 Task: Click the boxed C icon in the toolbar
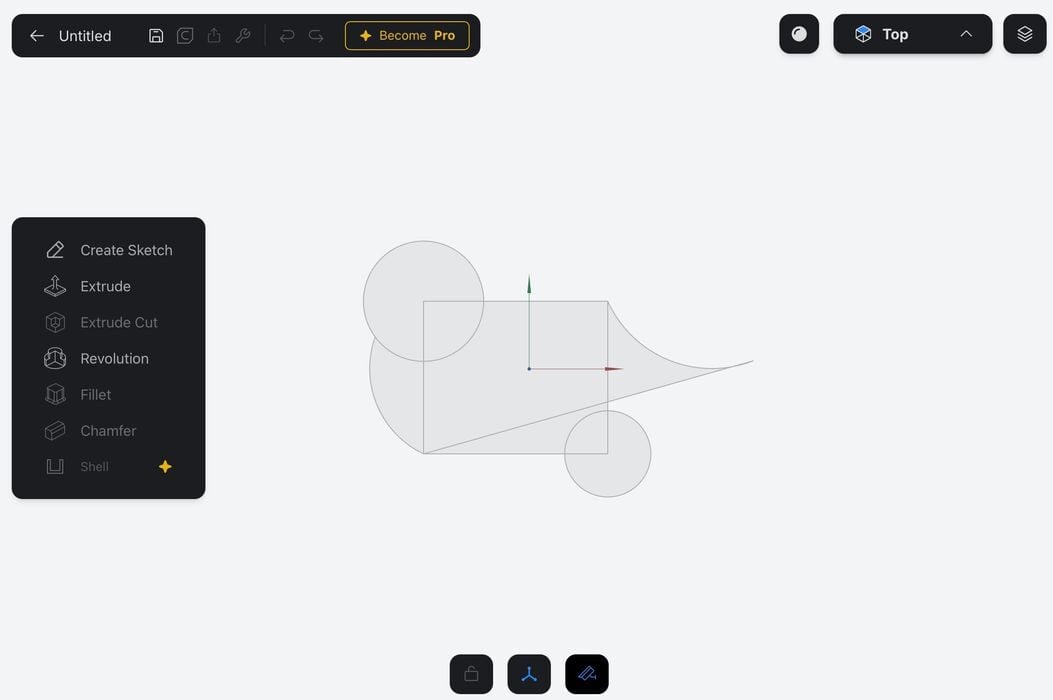(x=185, y=36)
